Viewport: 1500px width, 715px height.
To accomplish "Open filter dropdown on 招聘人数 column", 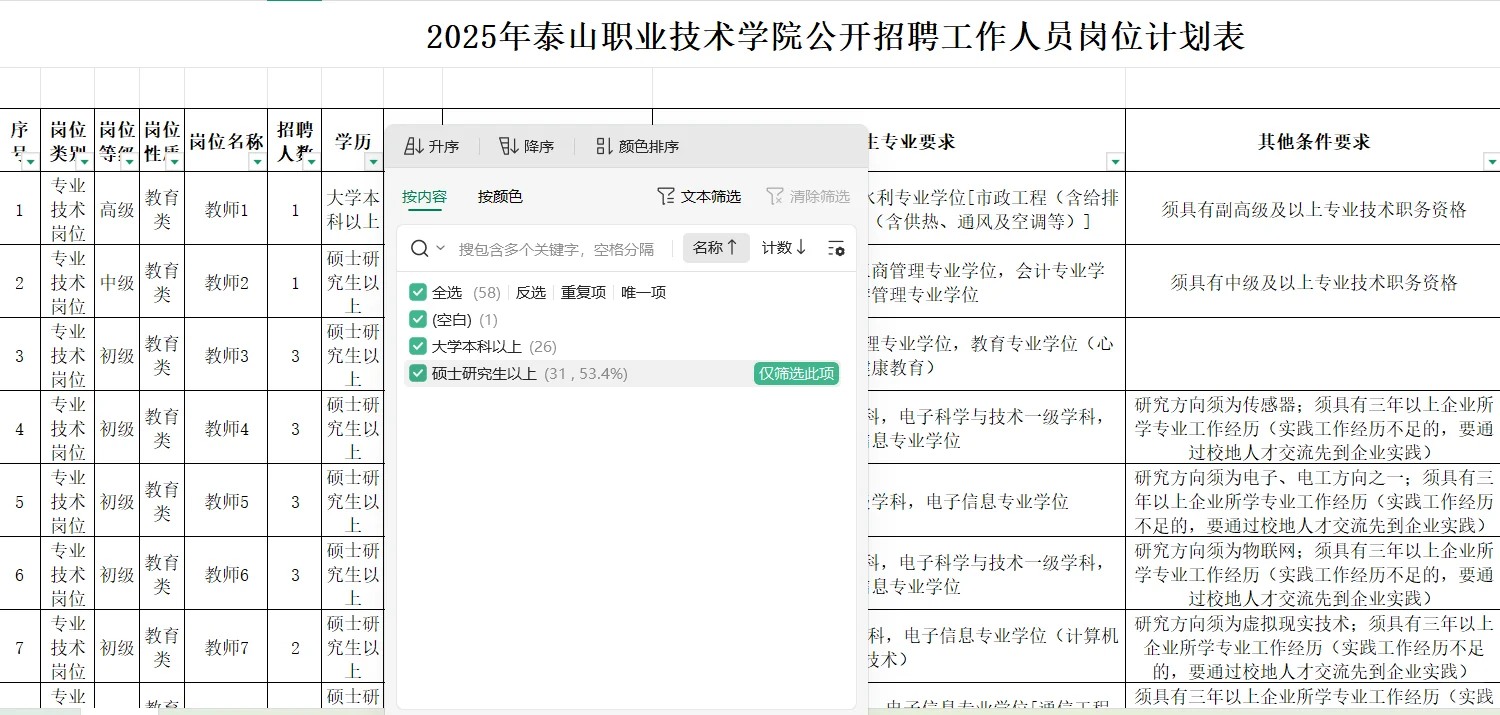I will point(311,162).
